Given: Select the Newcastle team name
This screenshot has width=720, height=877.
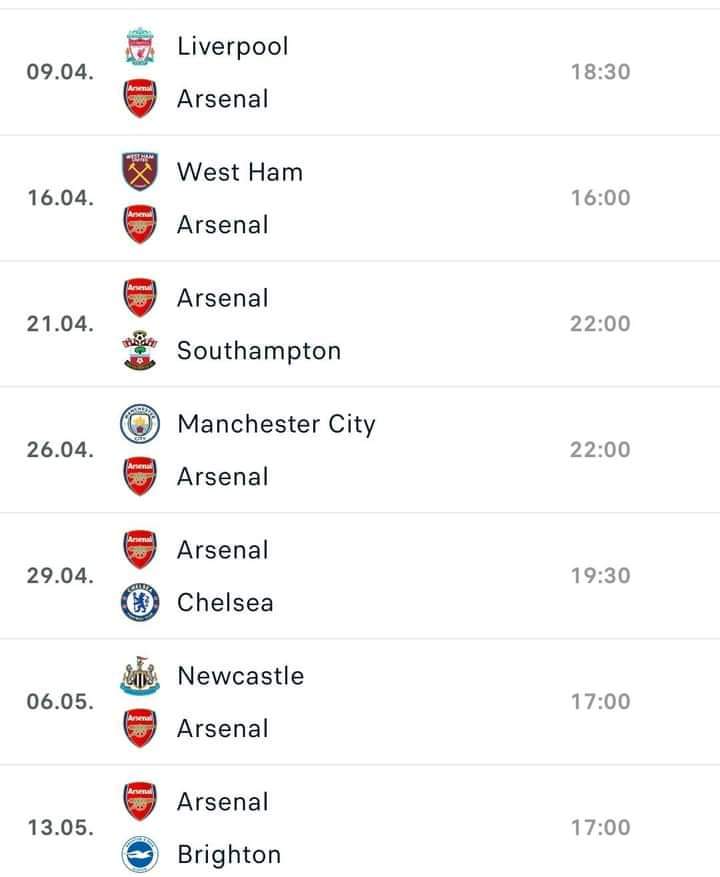Looking at the screenshot, I should (241, 676).
